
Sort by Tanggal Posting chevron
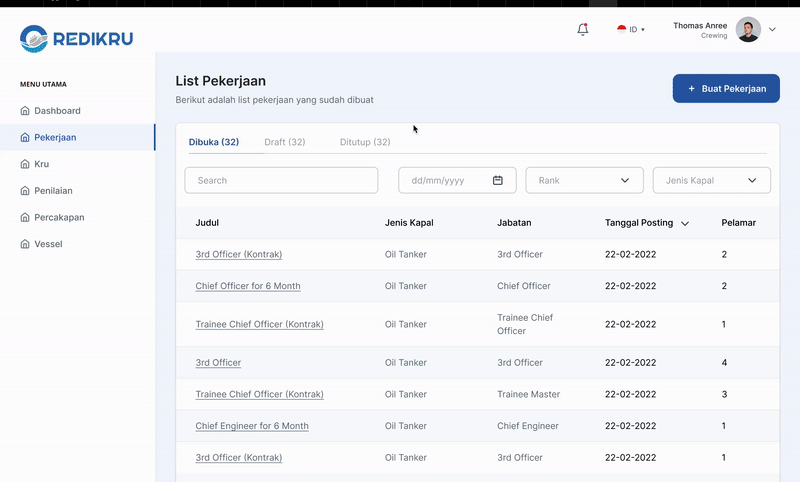pos(685,223)
